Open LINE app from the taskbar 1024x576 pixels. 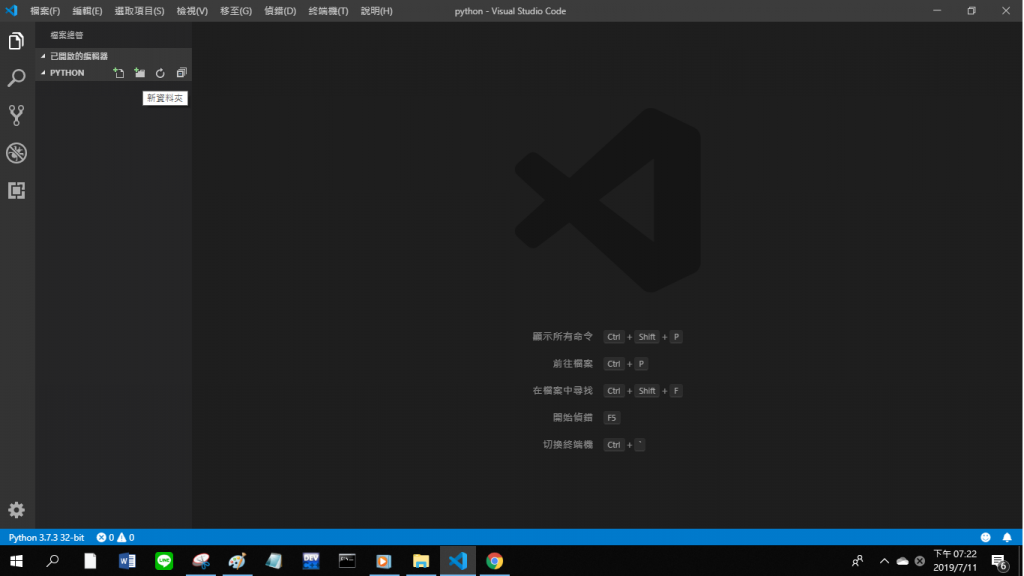[x=164, y=561]
